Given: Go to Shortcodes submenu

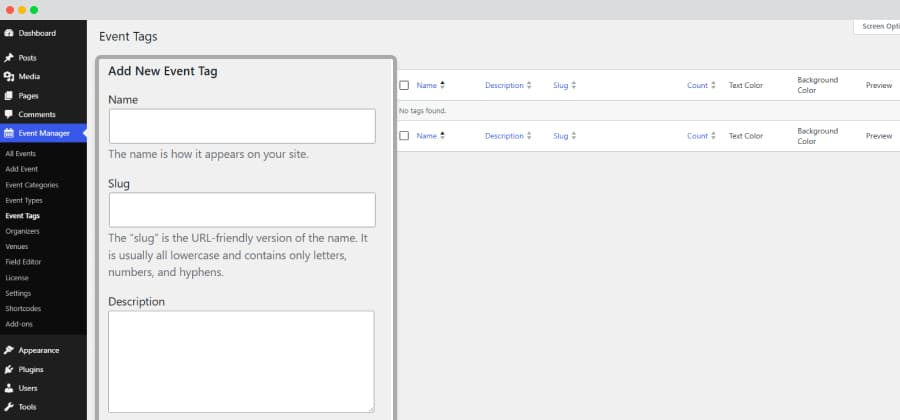Looking at the screenshot, I should pos(23,309).
